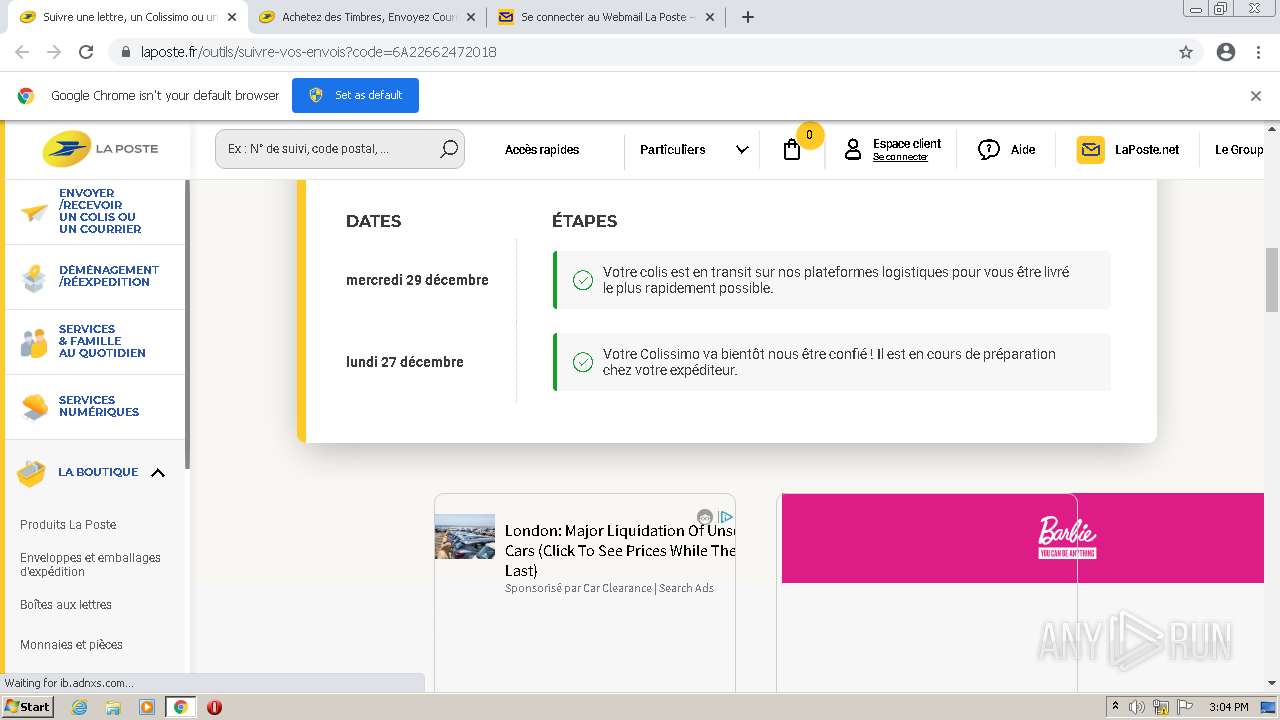Open Produits La Poste link

tap(68, 525)
